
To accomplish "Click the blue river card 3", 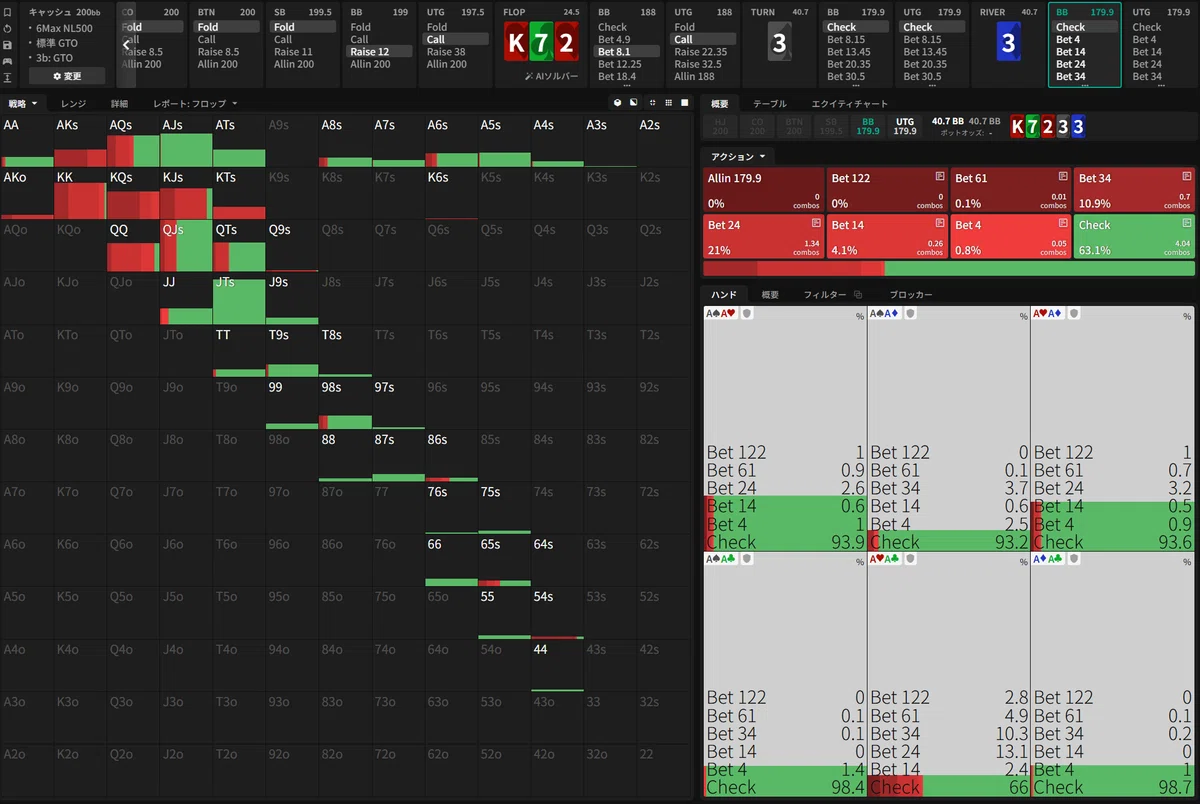I will 1008,43.
